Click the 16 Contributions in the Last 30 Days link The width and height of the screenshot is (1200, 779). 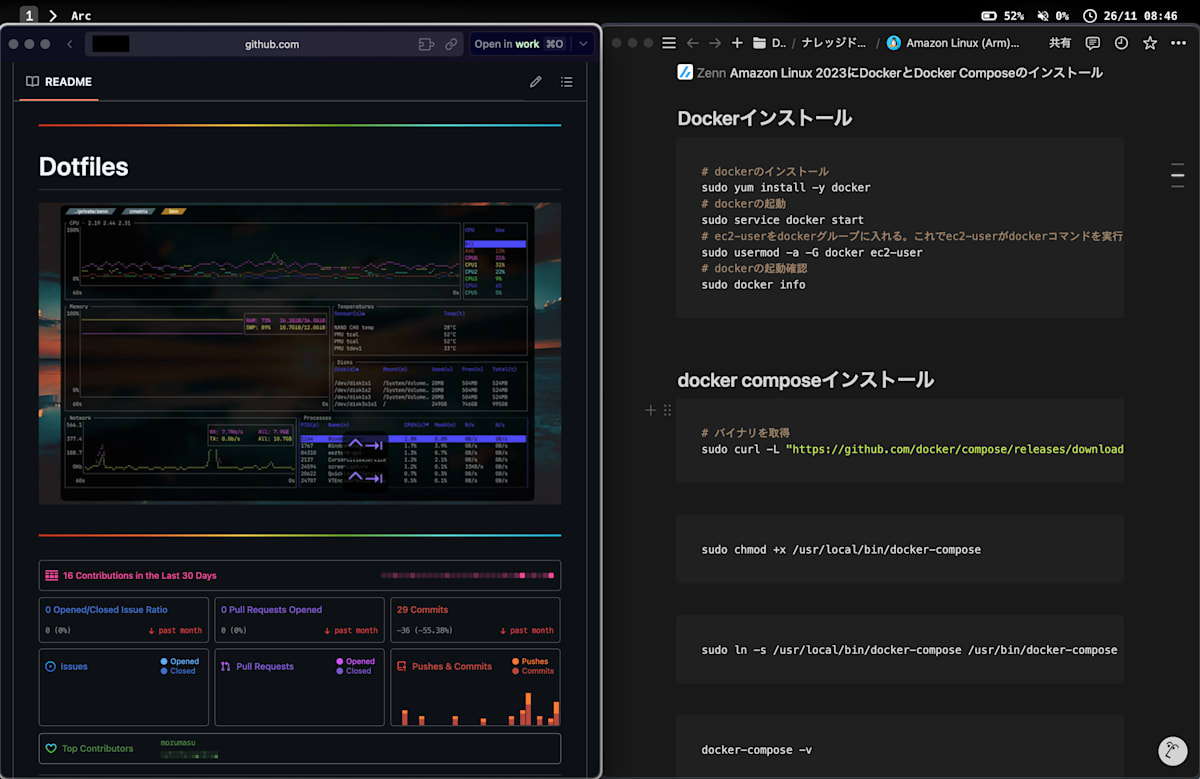coord(139,575)
